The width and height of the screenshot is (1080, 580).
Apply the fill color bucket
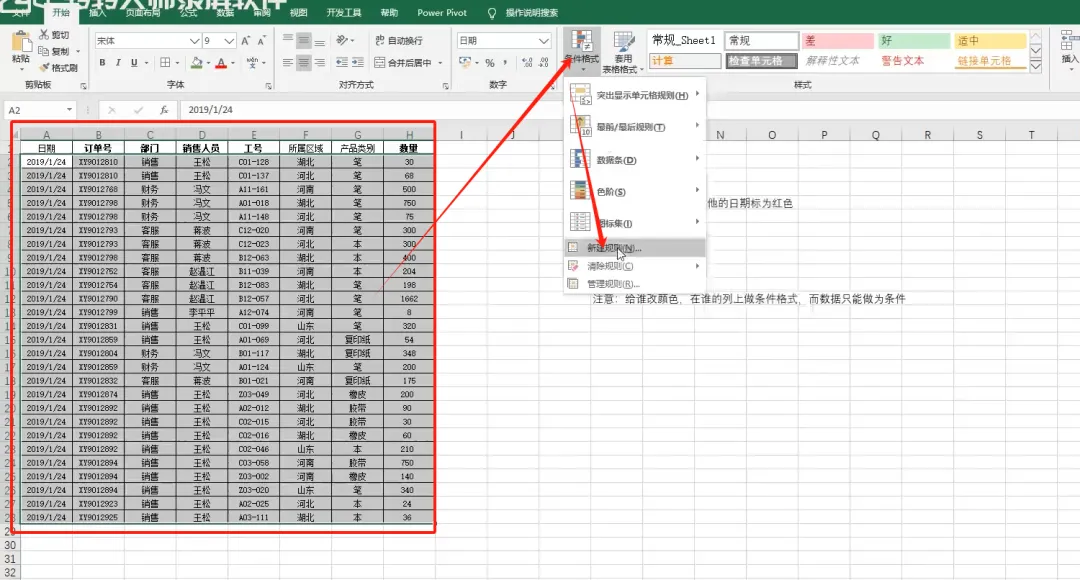[x=196, y=63]
